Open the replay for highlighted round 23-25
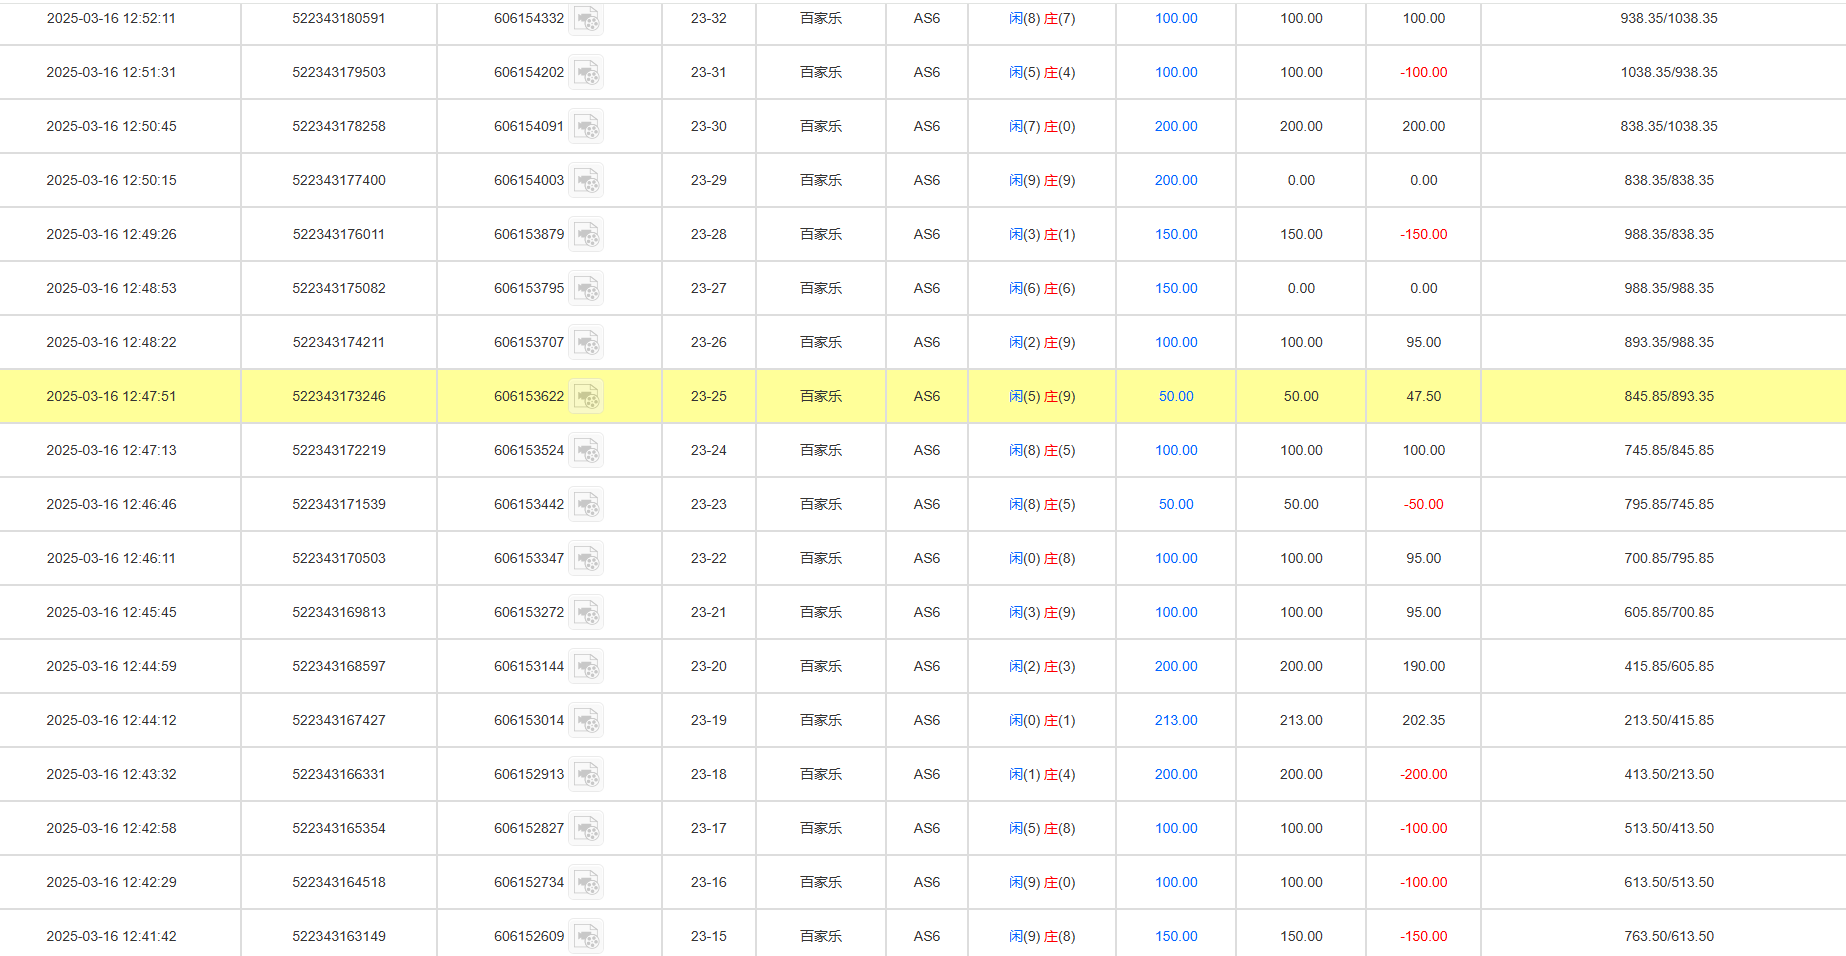 point(588,396)
